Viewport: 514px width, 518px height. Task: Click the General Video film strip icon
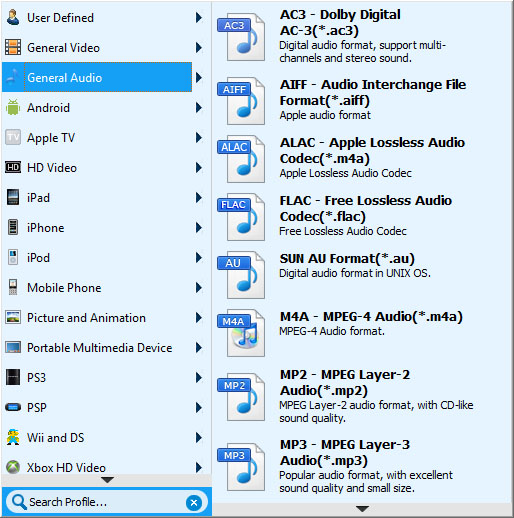tap(13, 47)
